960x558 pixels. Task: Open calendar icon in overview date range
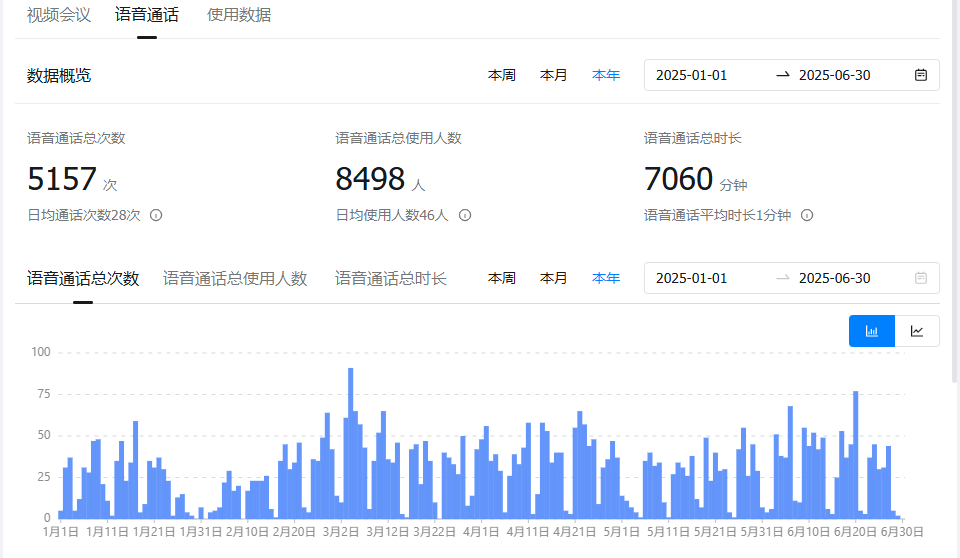pyautogui.click(x=920, y=75)
